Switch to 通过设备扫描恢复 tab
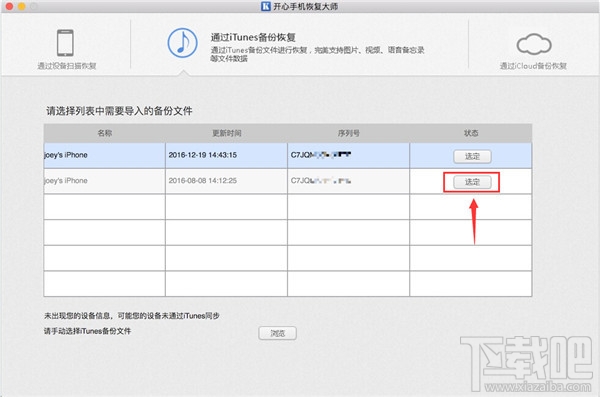 pos(66,49)
